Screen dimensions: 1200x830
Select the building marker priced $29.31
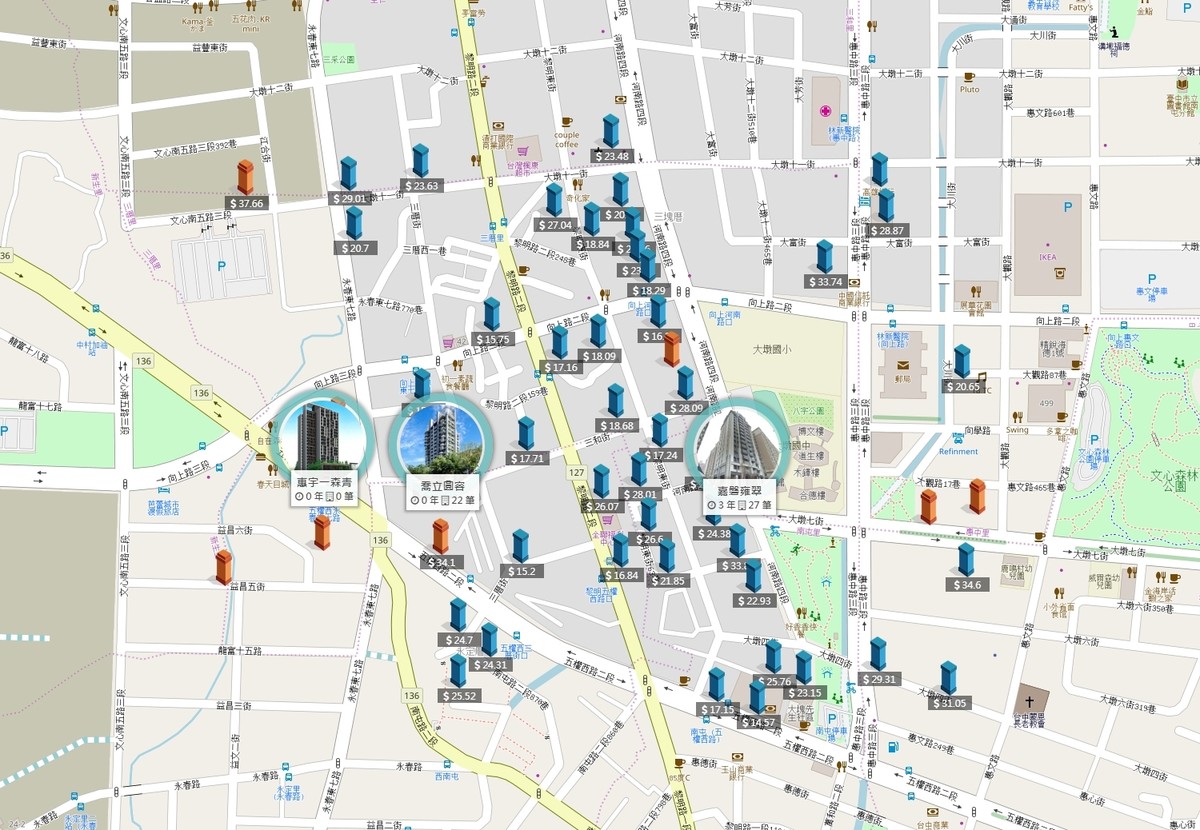pos(878,654)
